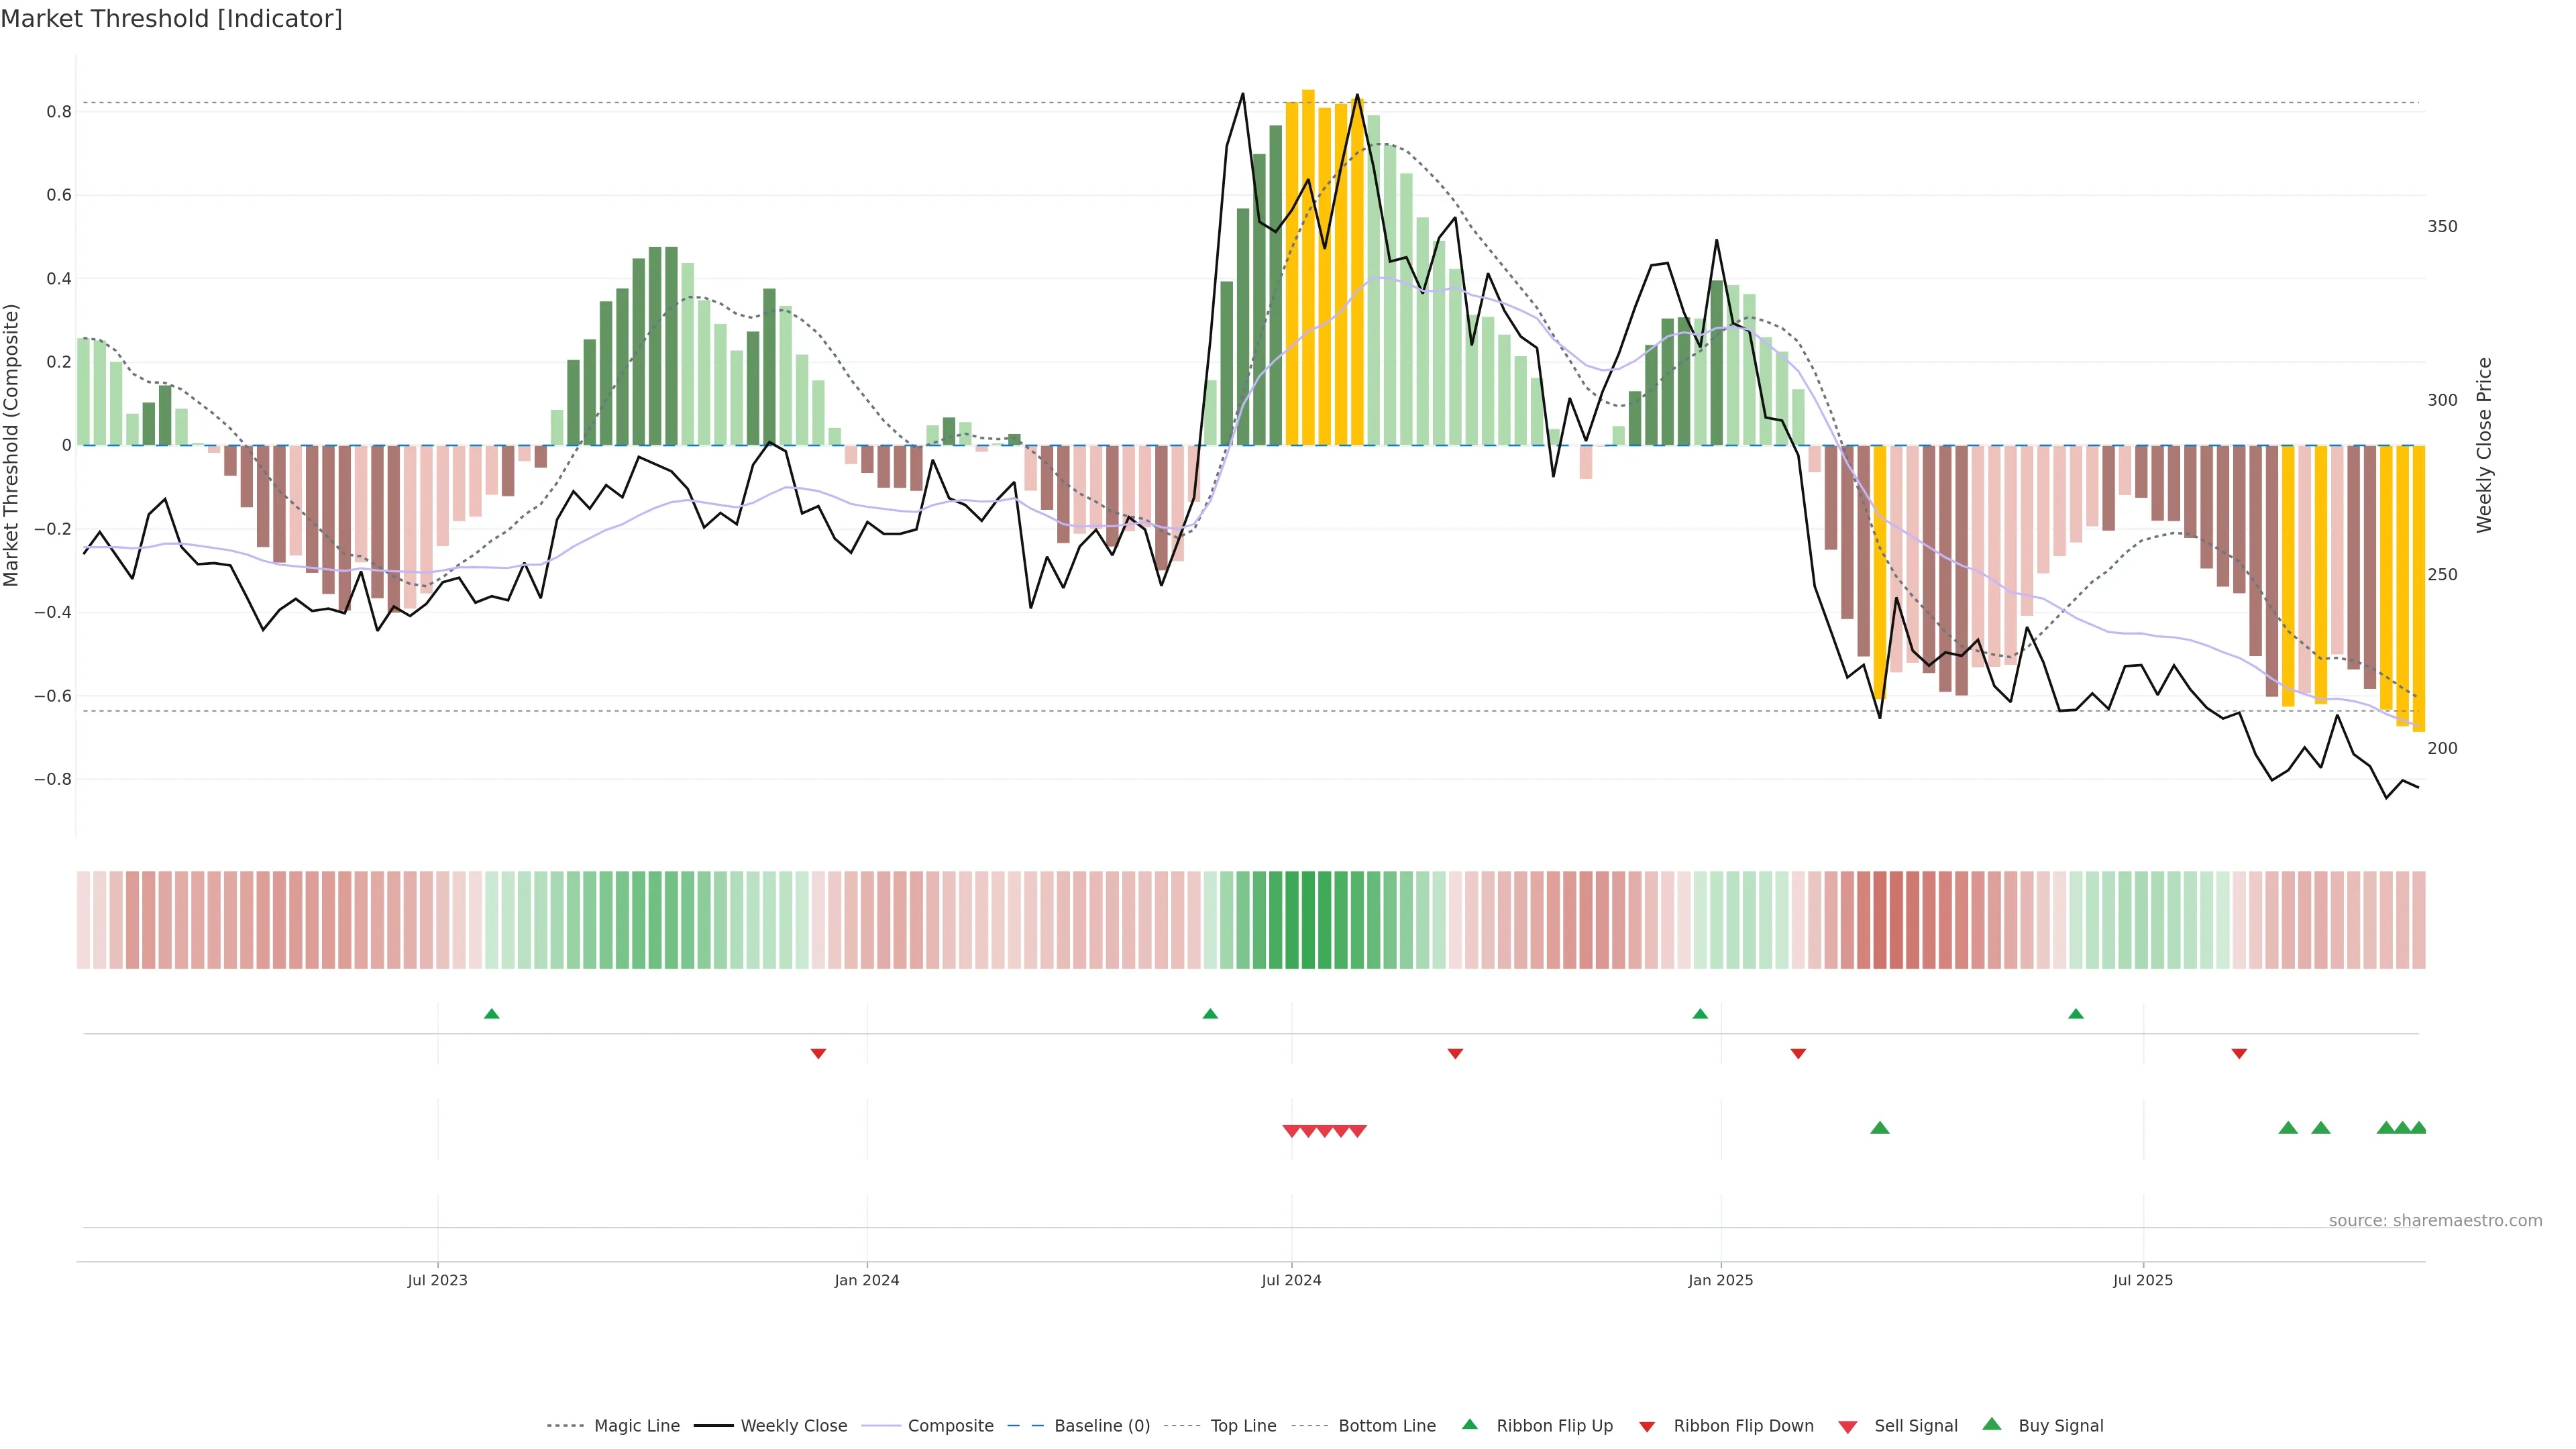Click the Ribbon Flip Up legend triangle icon
The height and width of the screenshot is (1449, 2576).
tap(1469, 1424)
